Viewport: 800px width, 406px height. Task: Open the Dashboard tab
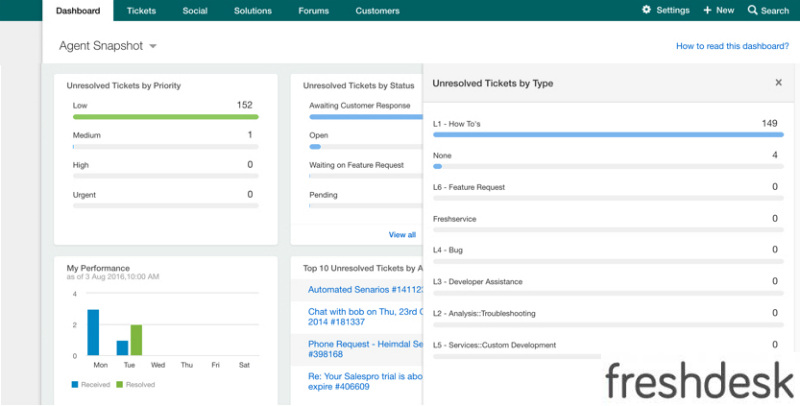(x=78, y=11)
